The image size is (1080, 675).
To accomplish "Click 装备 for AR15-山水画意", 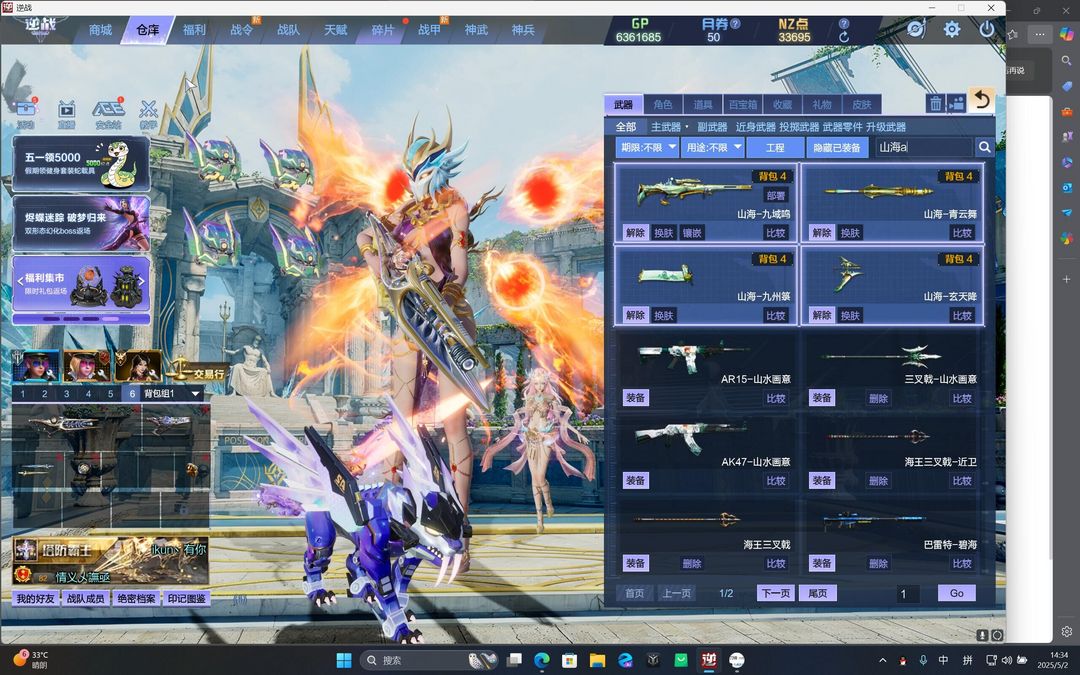I will pos(636,397).
